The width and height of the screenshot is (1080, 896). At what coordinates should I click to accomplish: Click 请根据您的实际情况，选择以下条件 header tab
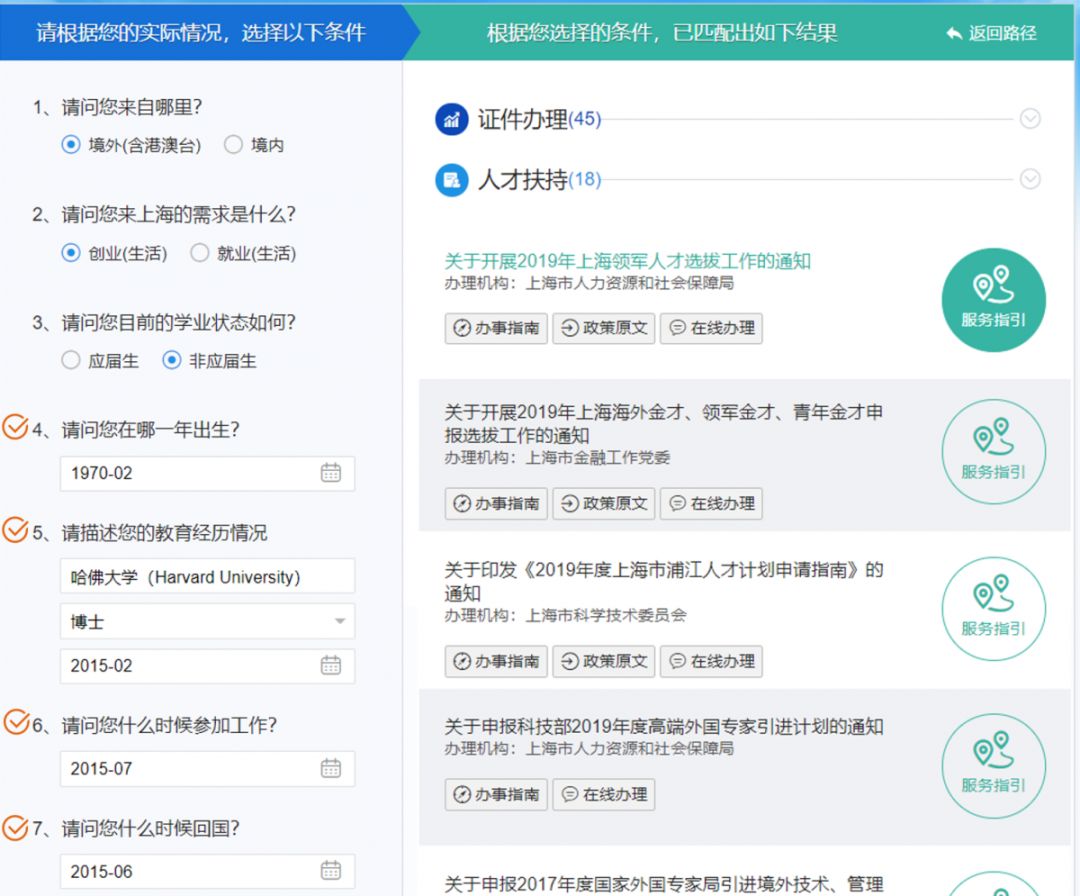pyautogui.click(x=201, y=32)
